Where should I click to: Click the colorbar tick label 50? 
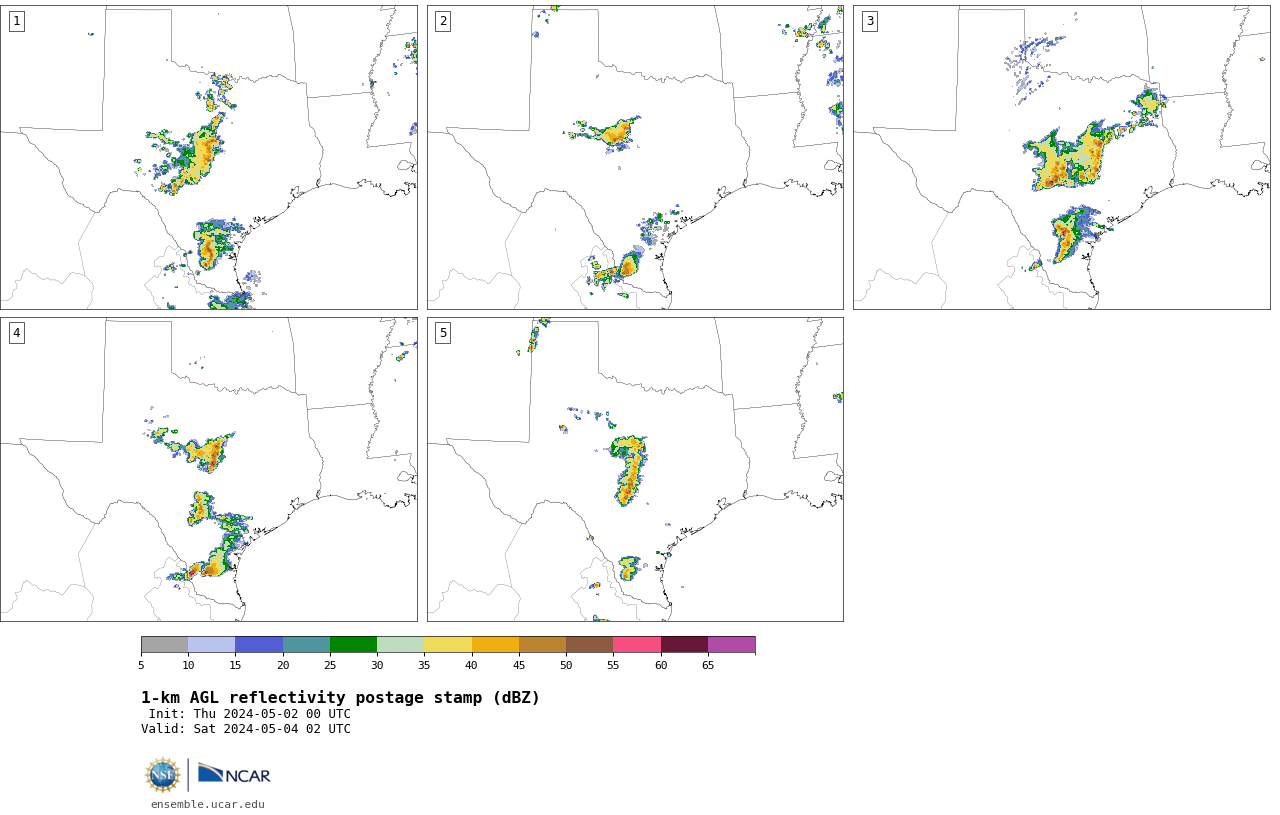566,666
